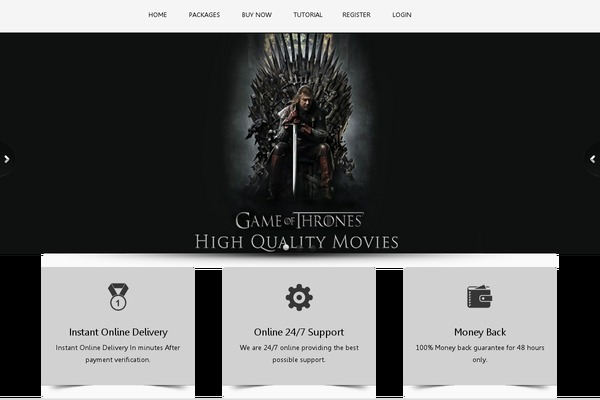Open the TUTORIAL page
Image resolution: width=600 pixels, height=400 pixels.
pyautogui.click(x=308, y=15)
